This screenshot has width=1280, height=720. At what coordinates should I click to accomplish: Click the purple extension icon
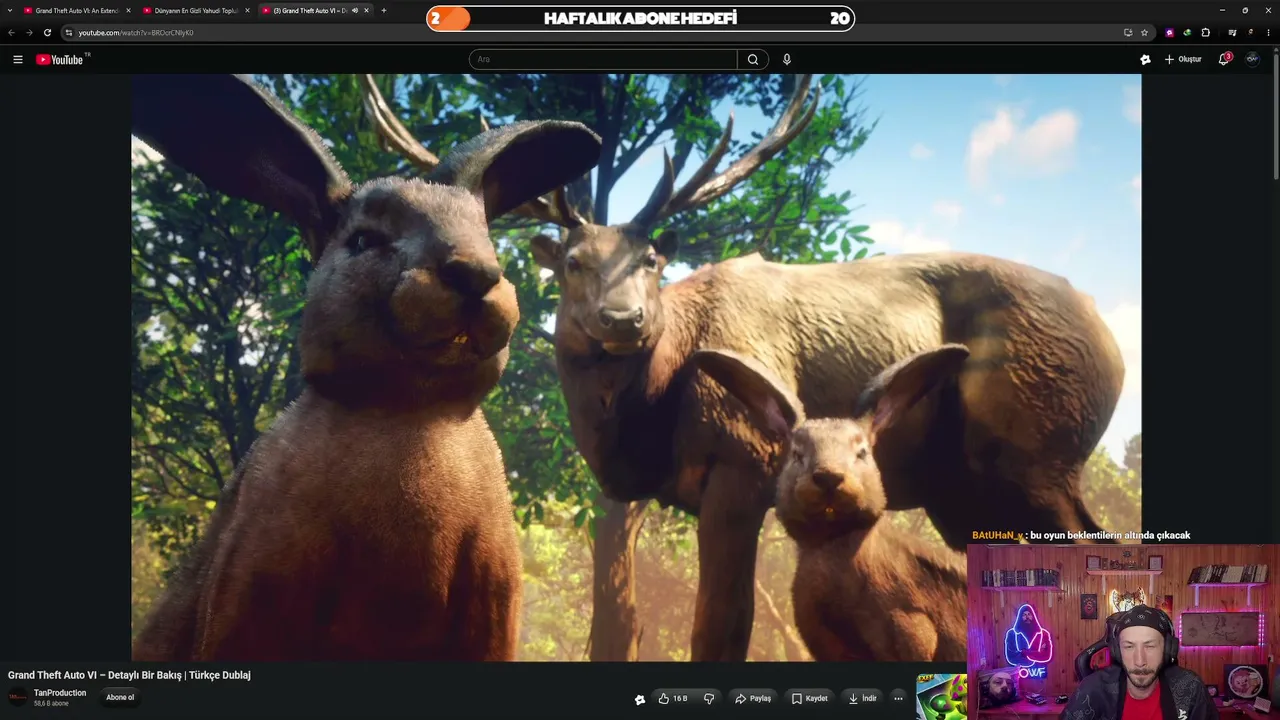1170,32
